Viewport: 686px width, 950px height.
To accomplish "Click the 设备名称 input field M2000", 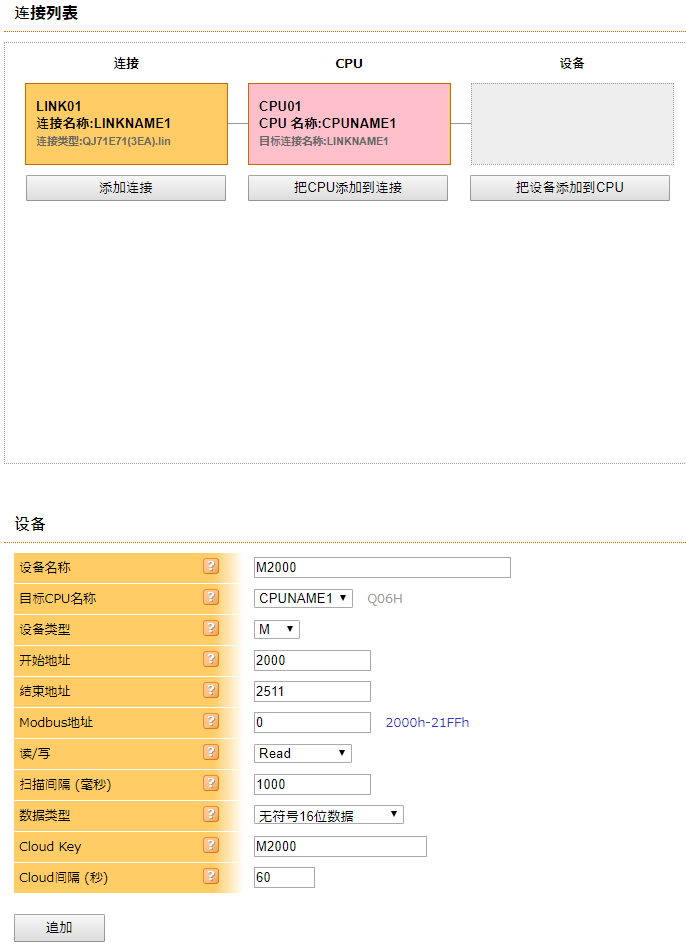I will pos(382,568).
